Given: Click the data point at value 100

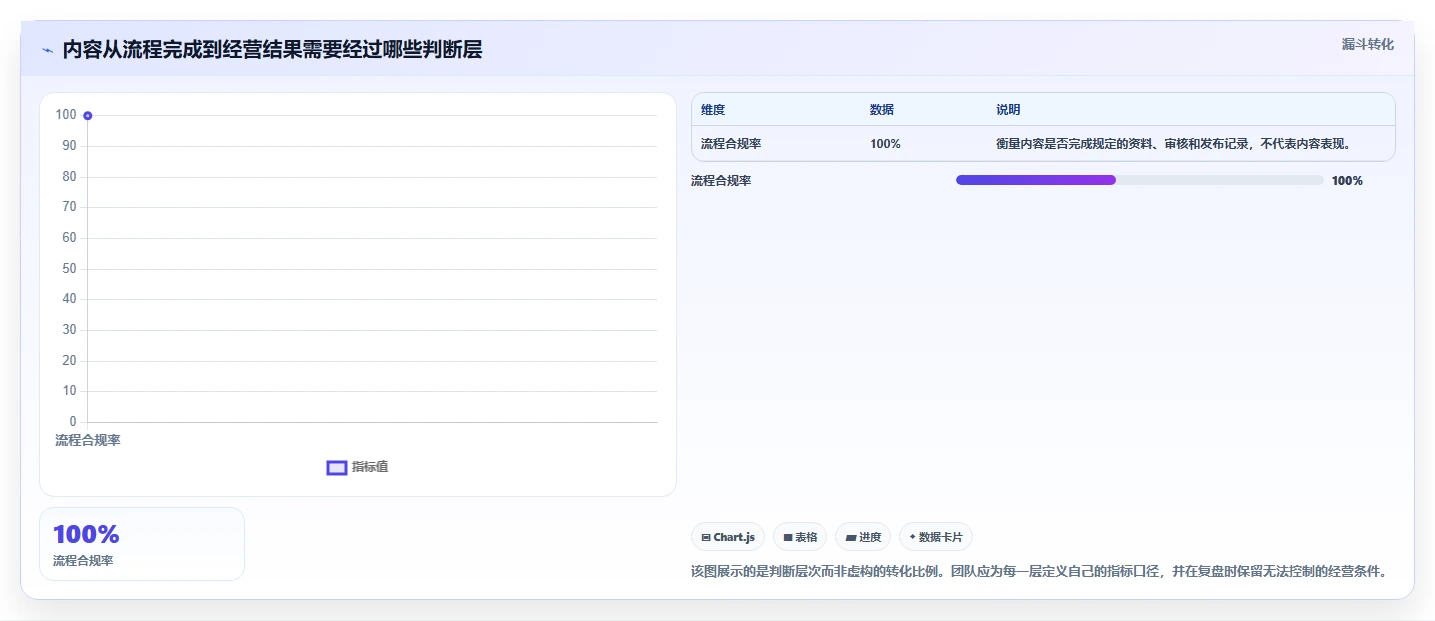Looking at the screenshot, I should pos(88,116).
